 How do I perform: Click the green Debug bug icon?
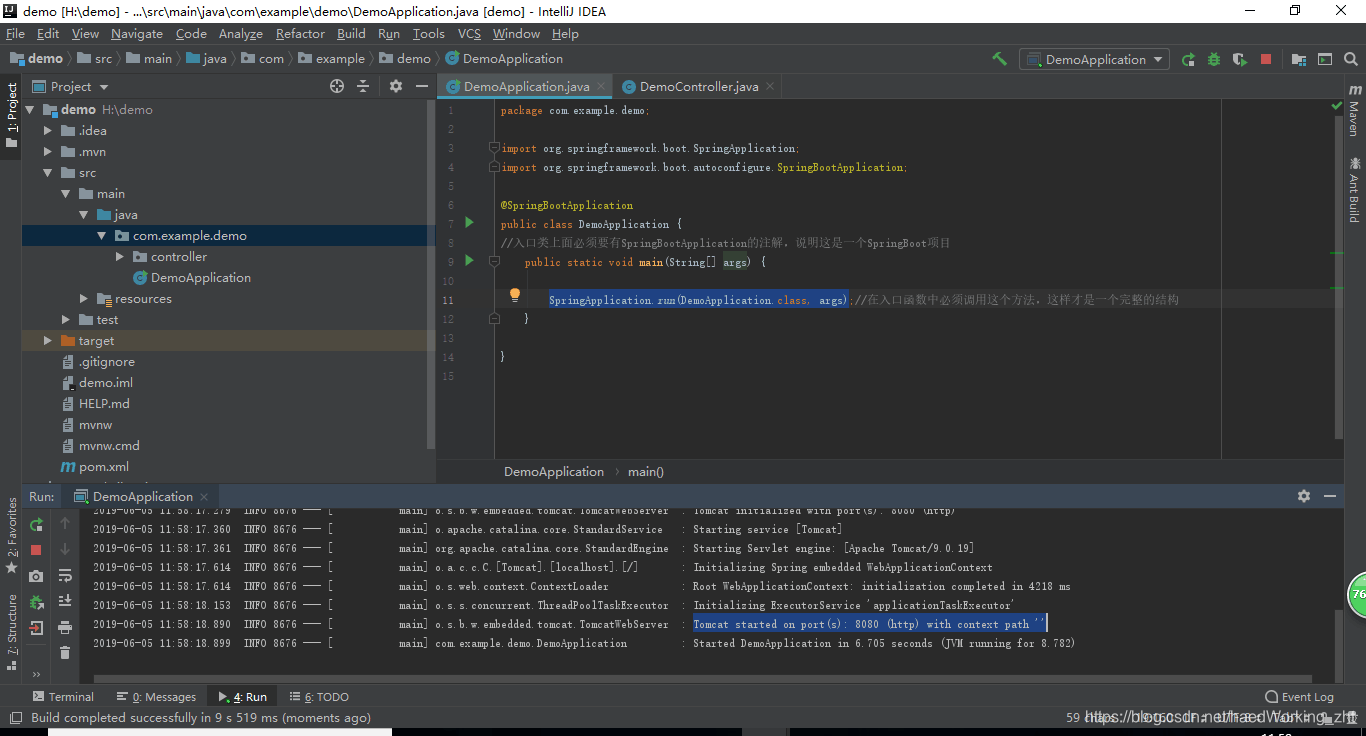pyautogui.click(x=1214, y=59)
